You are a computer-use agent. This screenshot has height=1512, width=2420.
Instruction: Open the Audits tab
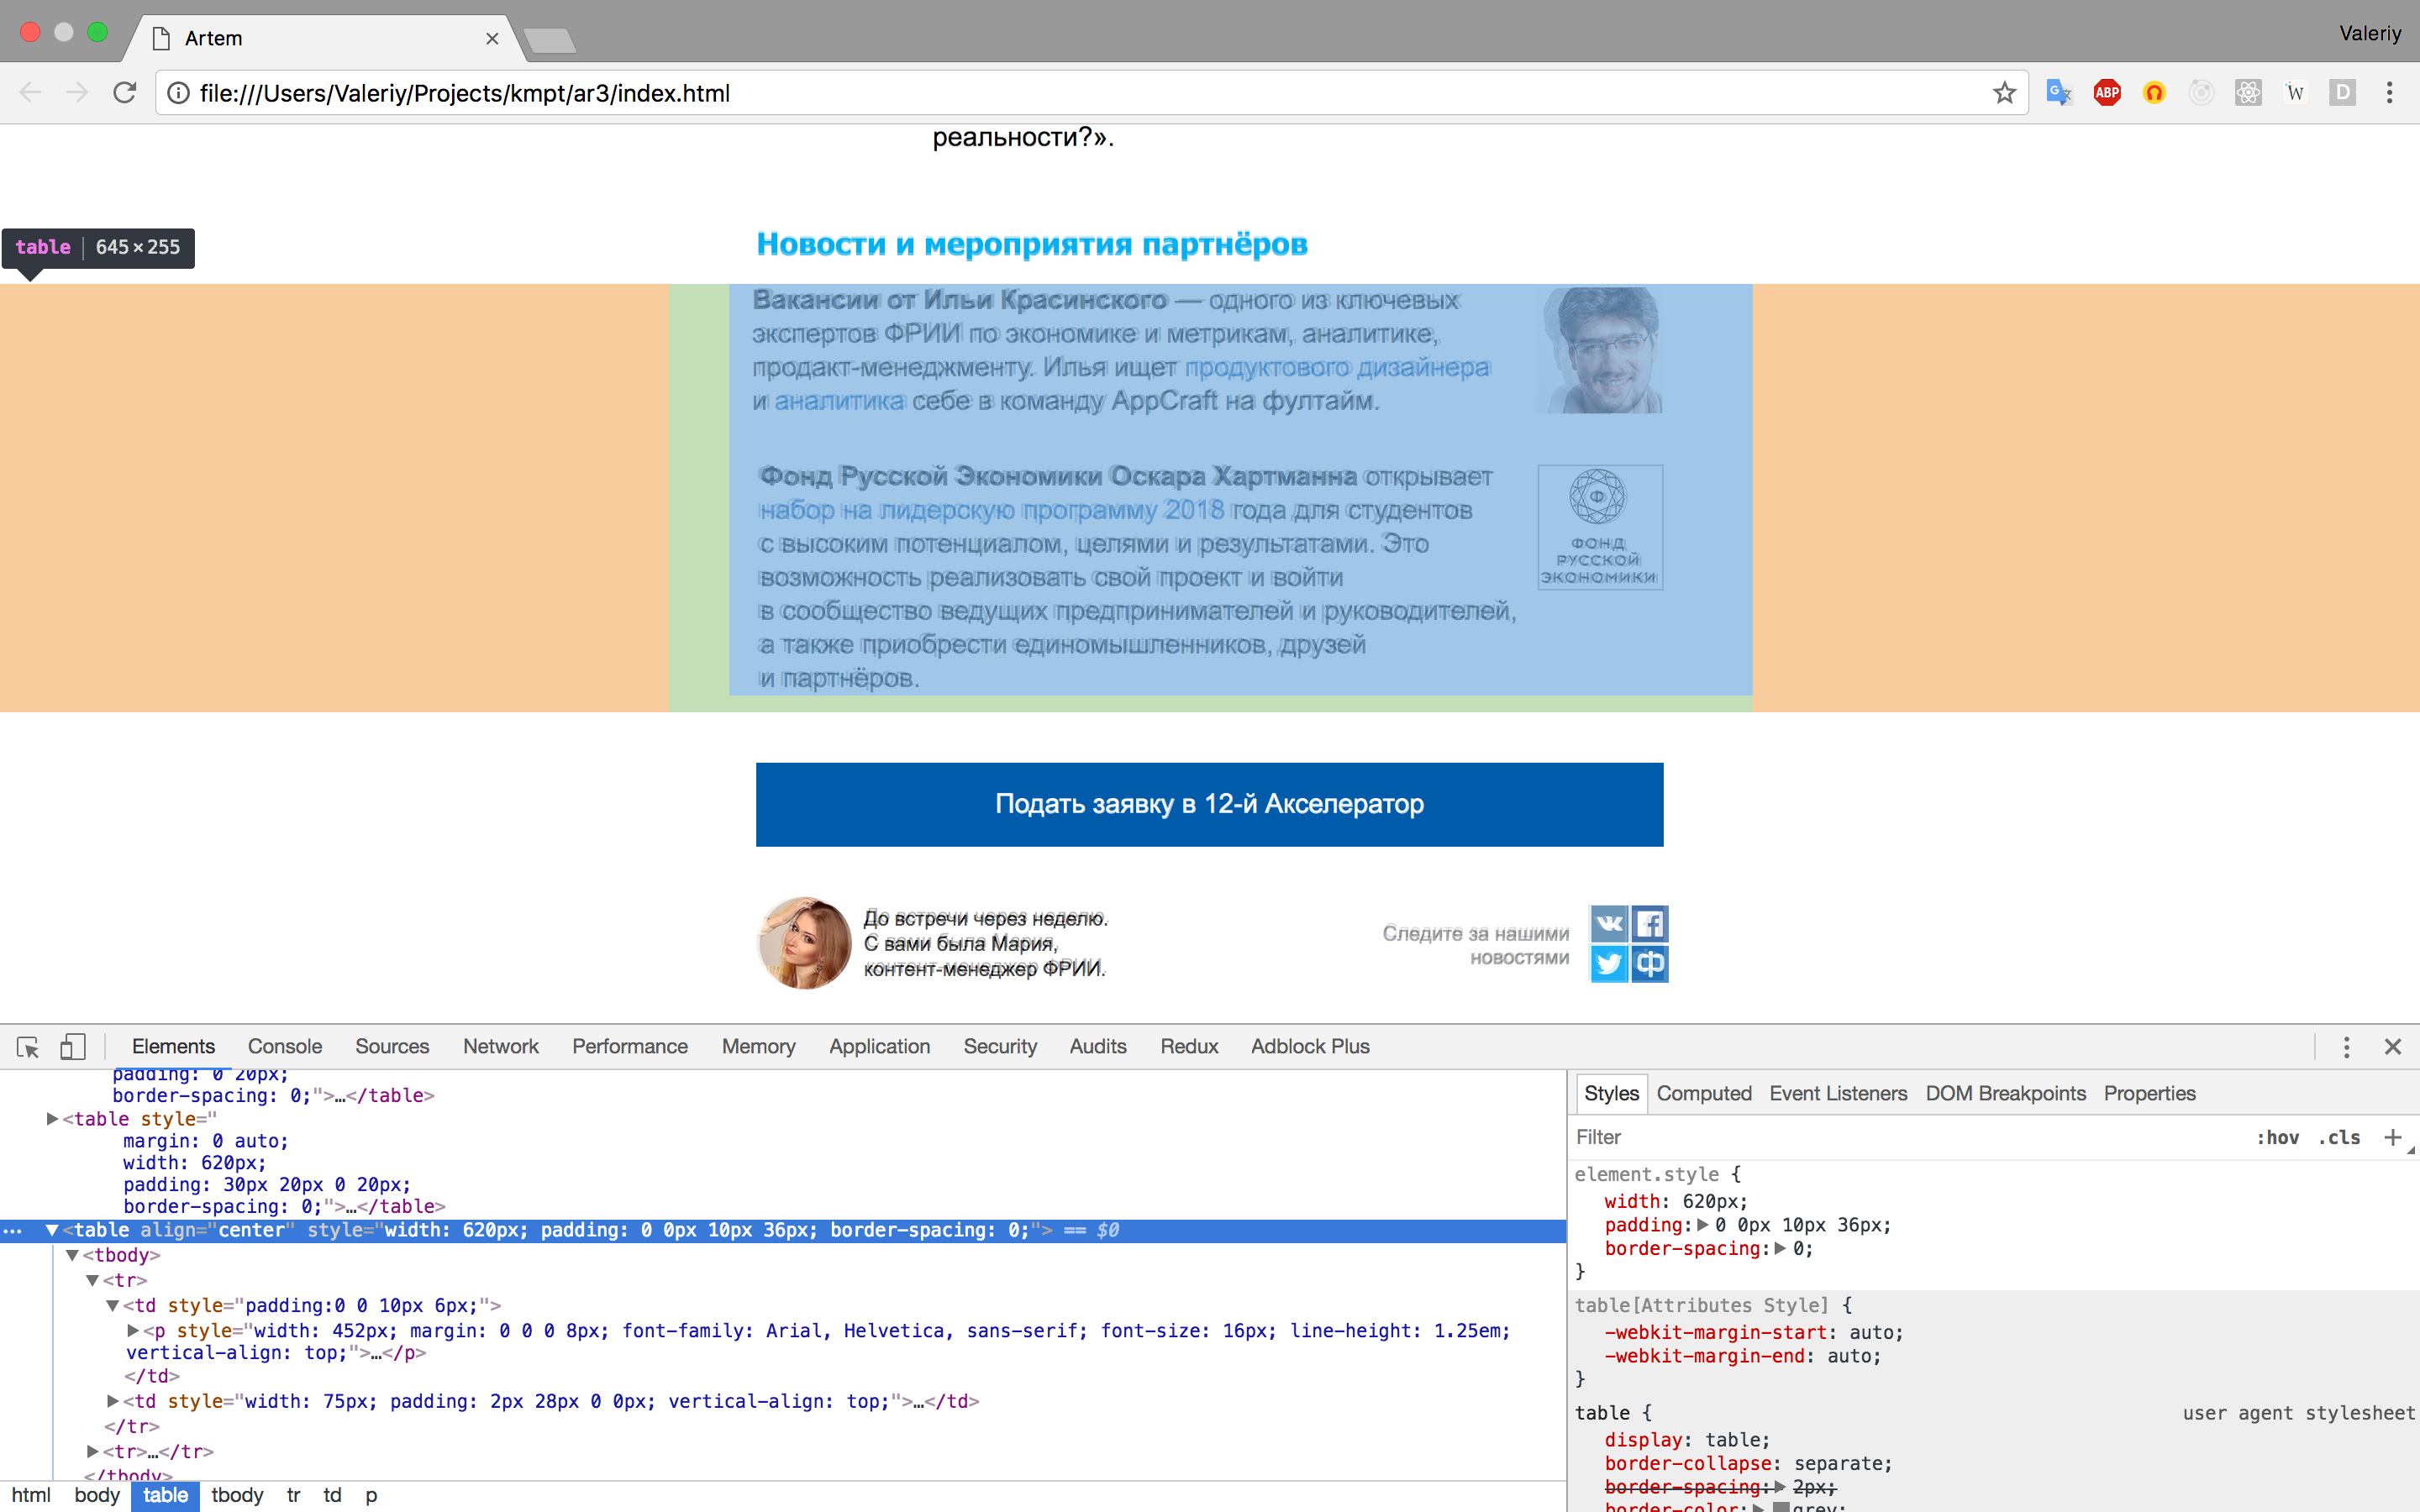pos(1098,1046)
